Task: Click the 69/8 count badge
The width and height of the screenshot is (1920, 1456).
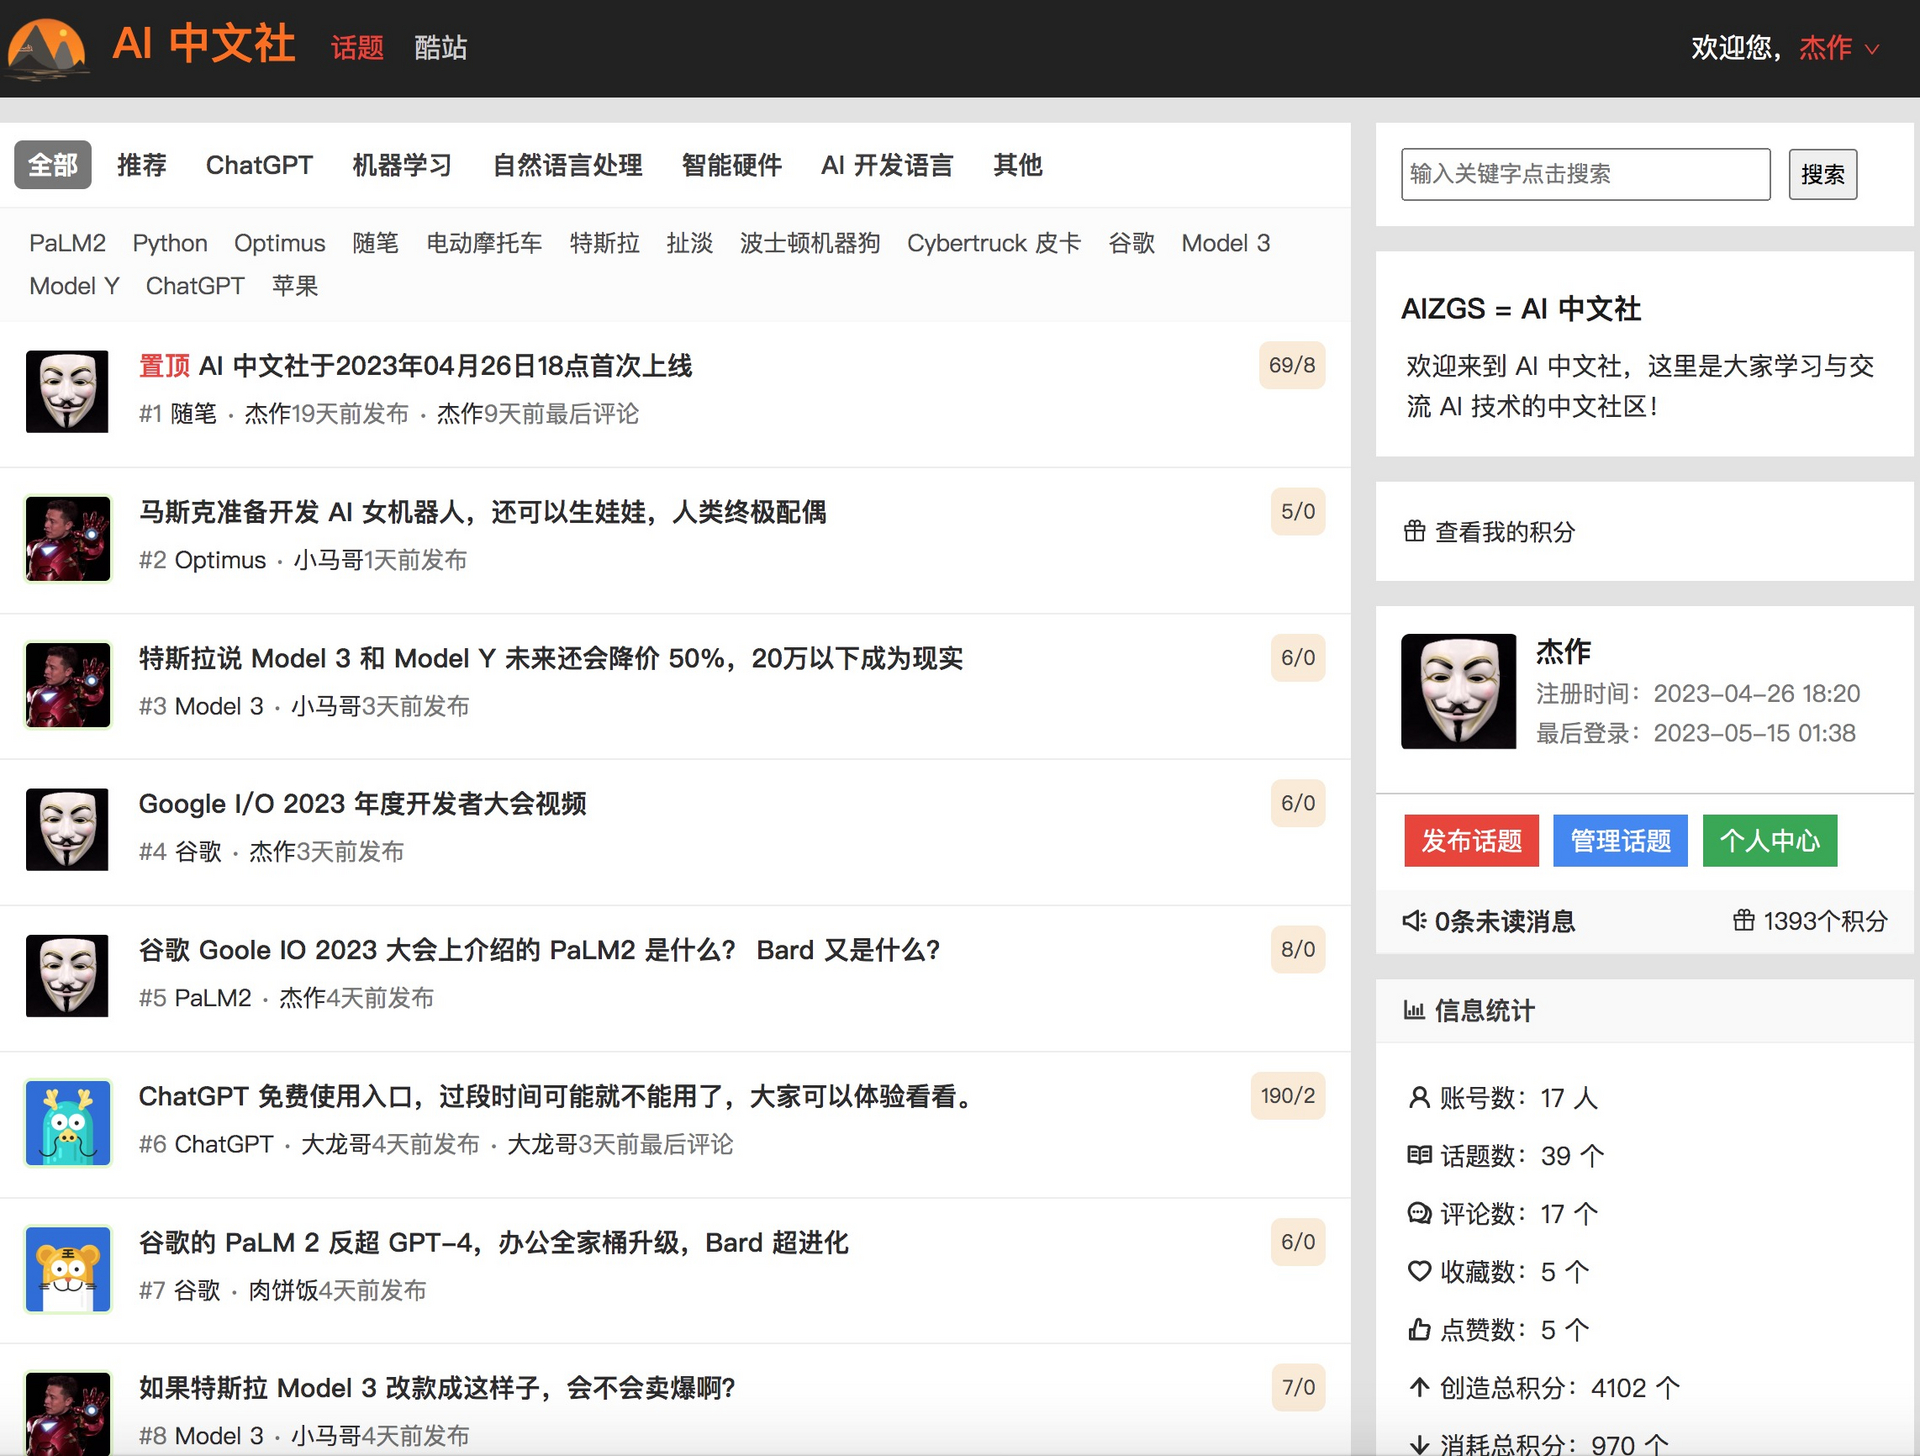Action: [x=1292, y=365]
